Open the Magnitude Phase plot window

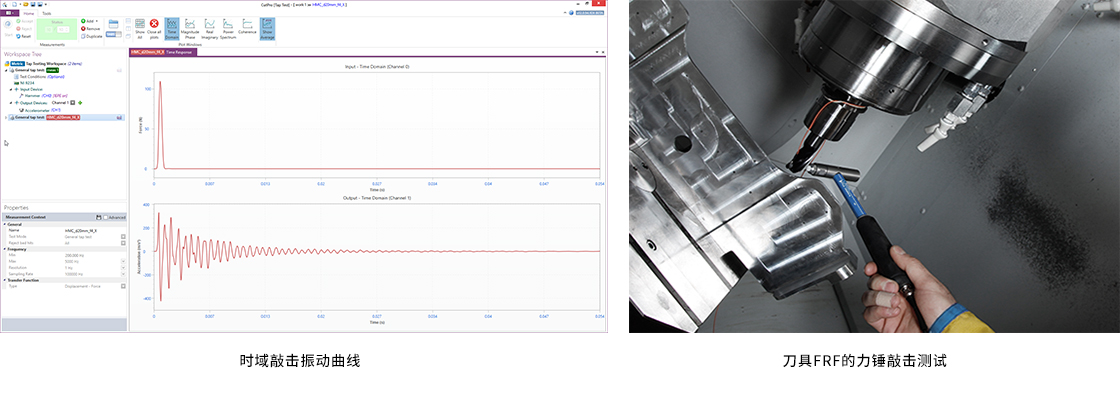tap(192, 26)
